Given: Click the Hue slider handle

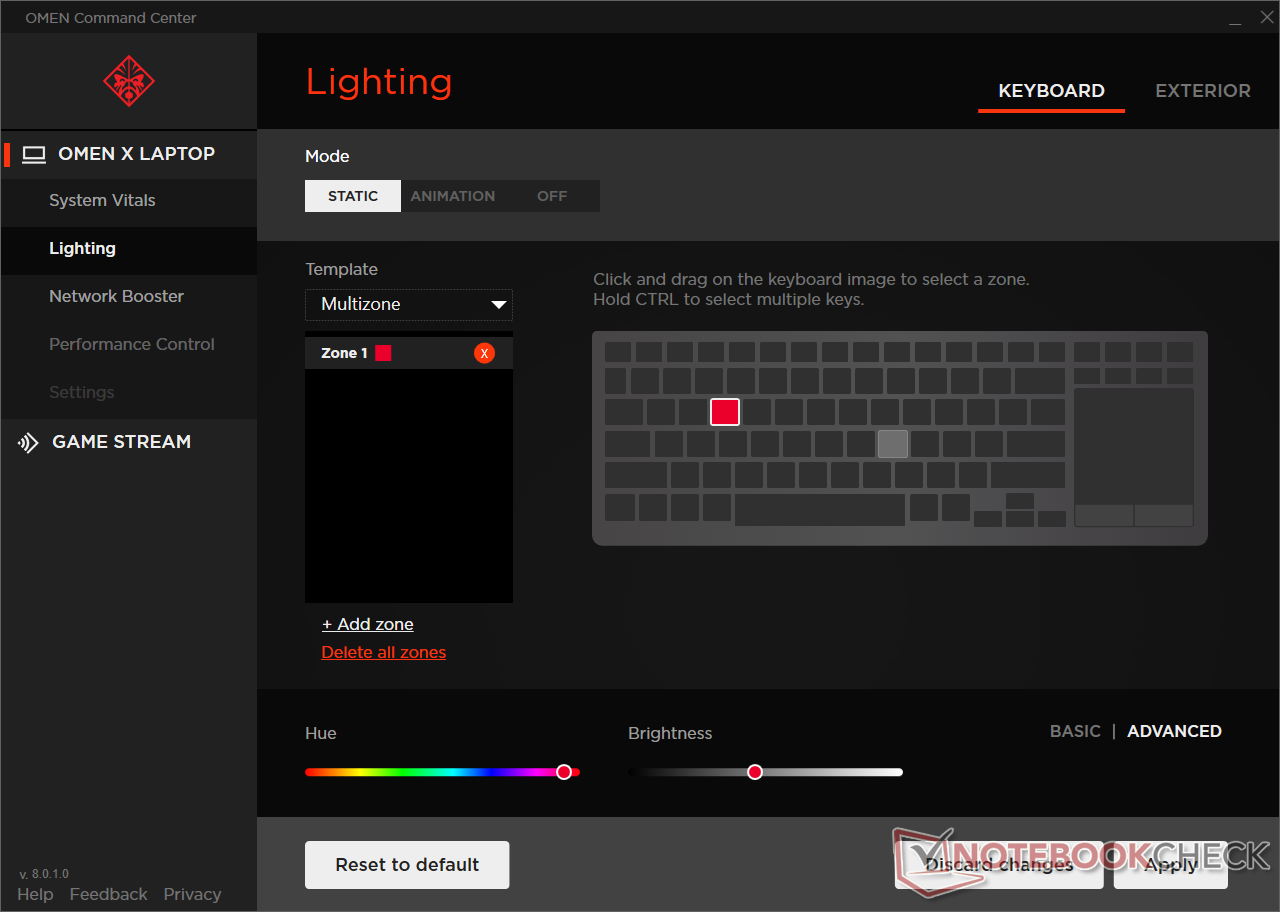Looking at the screenshot, I should [x=564, y=772].
